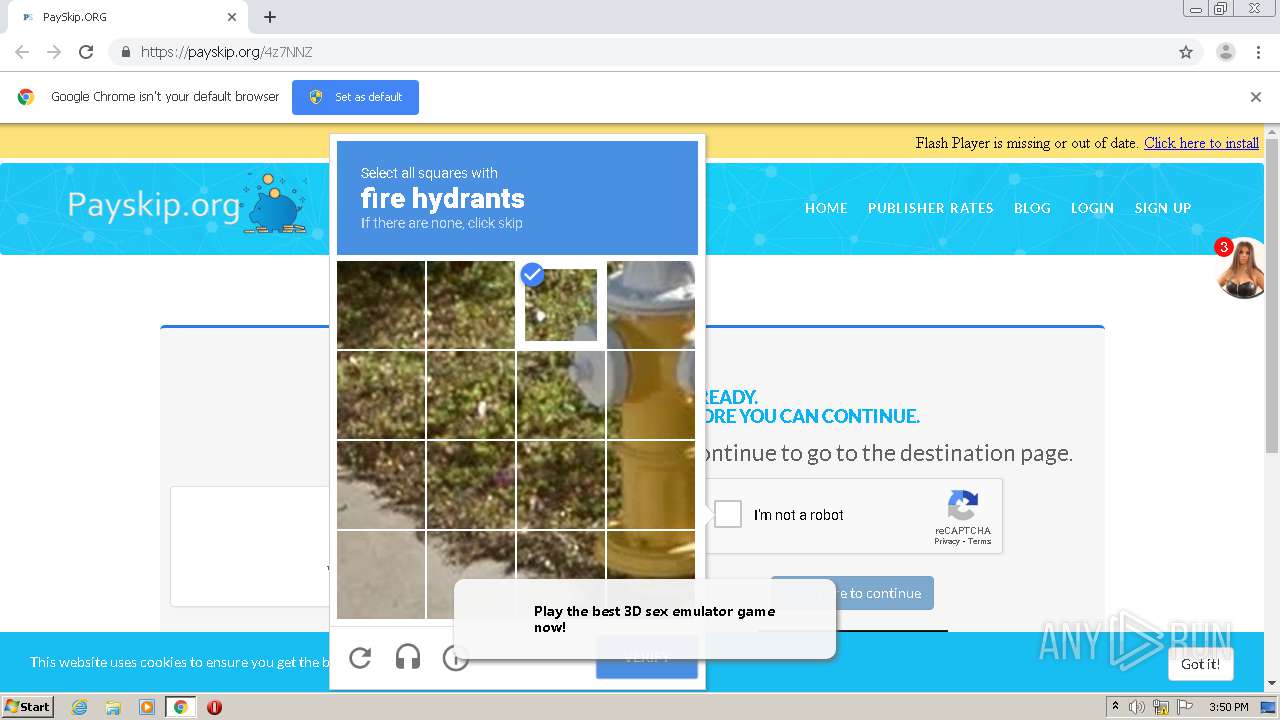Open the media player taskbar icon

[147, 707]
